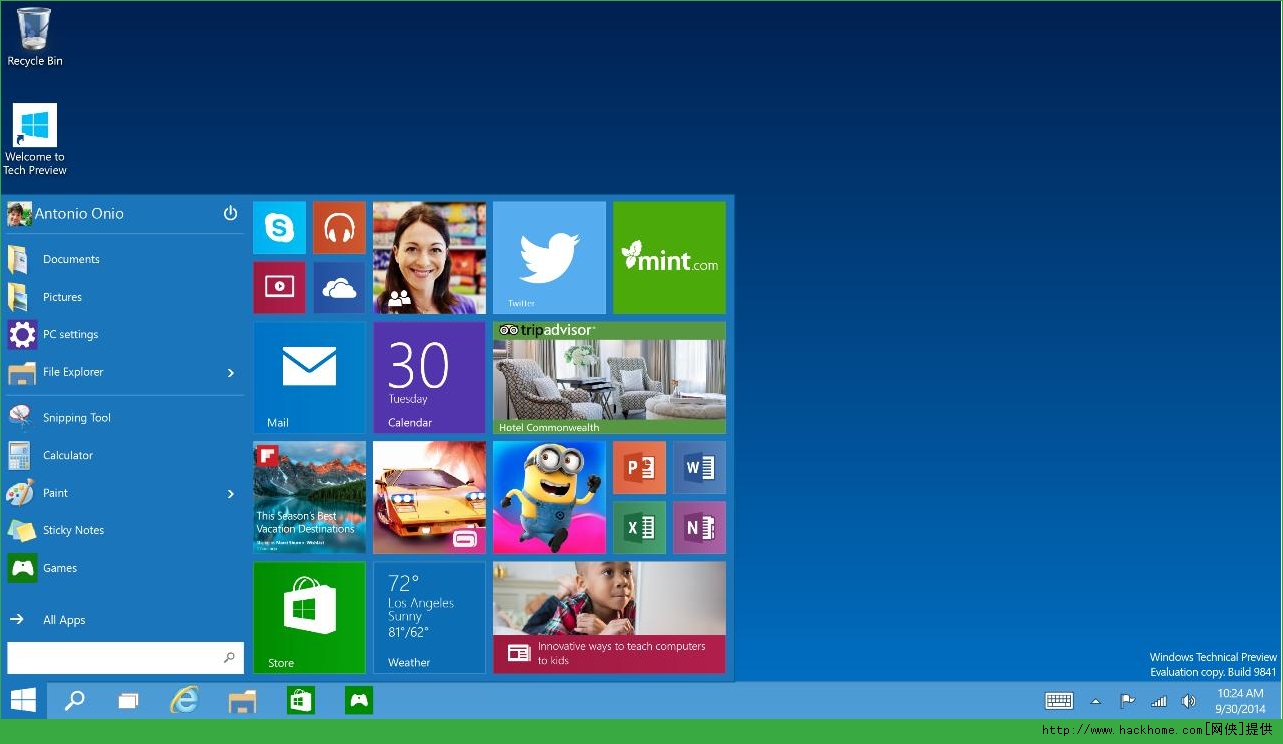
Task: Launch Word from its tile
Action: pos(699,468)
